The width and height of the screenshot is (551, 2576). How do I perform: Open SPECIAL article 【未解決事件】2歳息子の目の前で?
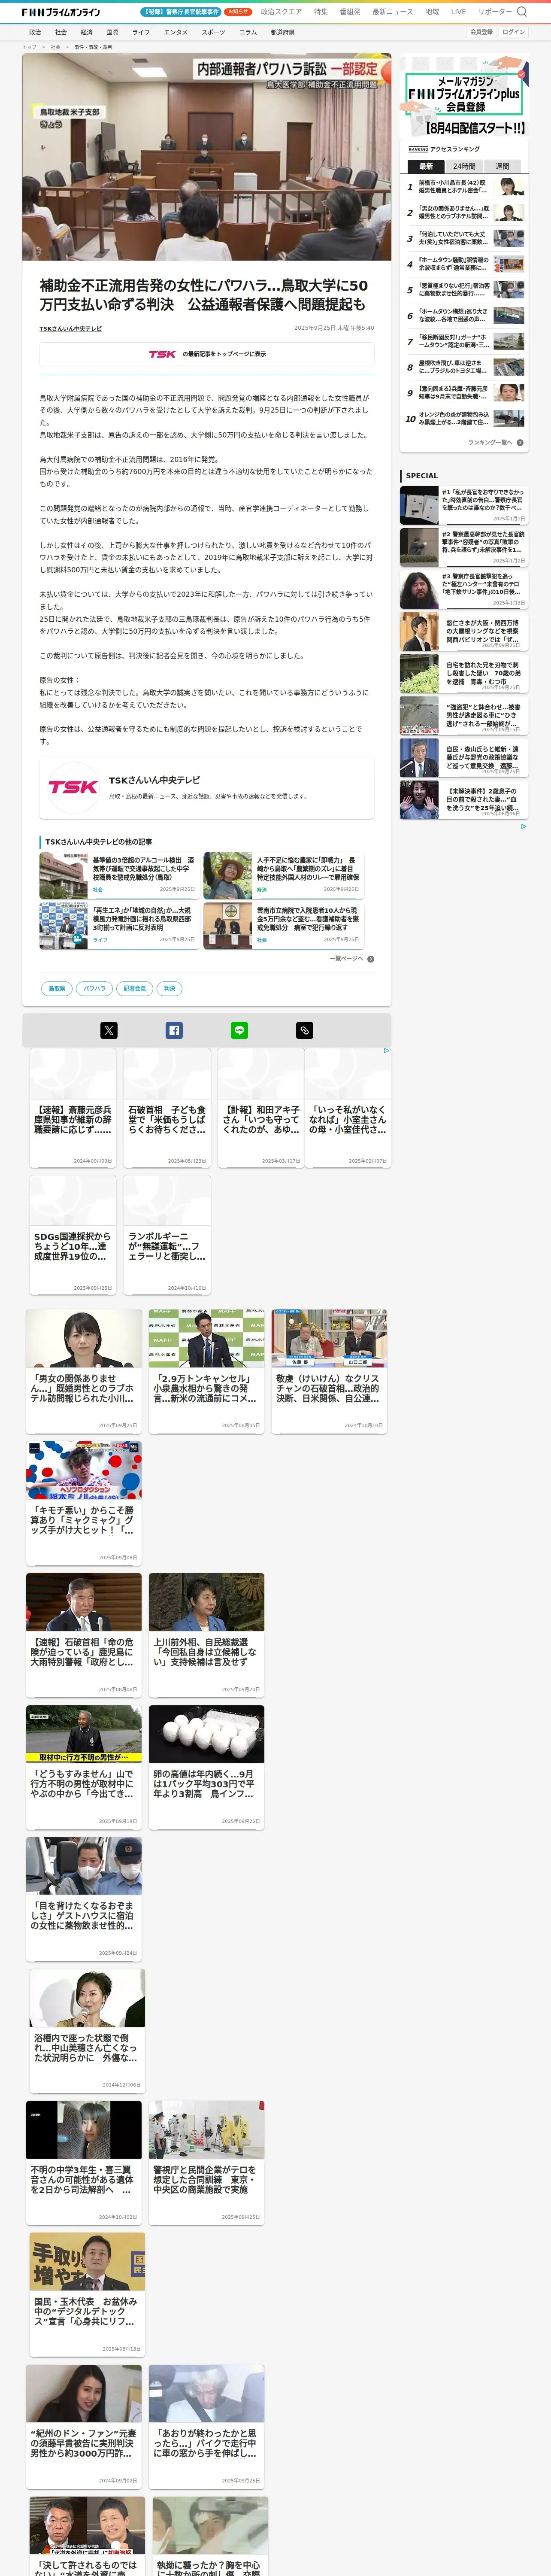463,799
